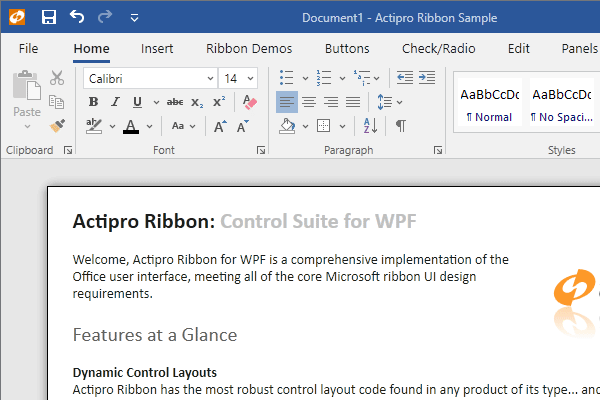Apply shading paint bucket color

tap(287, 126)
